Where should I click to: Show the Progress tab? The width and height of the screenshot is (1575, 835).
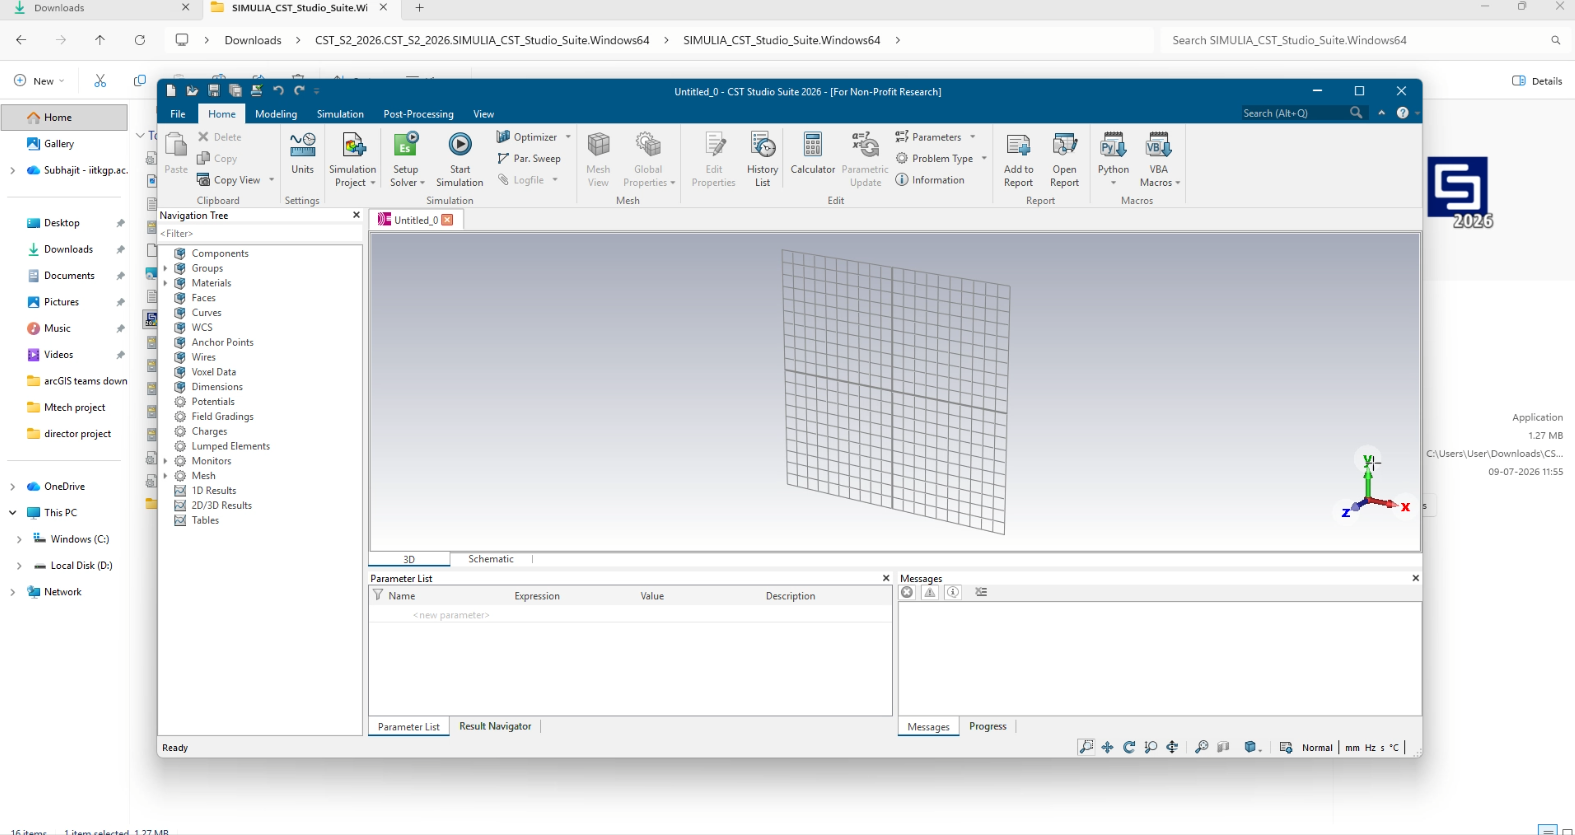click(987, 726)
